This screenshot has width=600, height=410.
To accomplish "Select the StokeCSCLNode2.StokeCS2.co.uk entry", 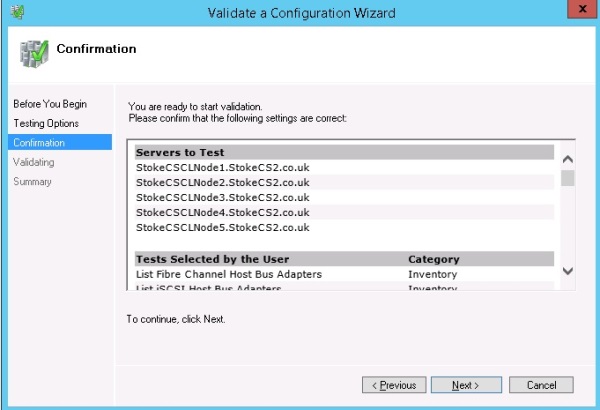I will pos(222,183).
